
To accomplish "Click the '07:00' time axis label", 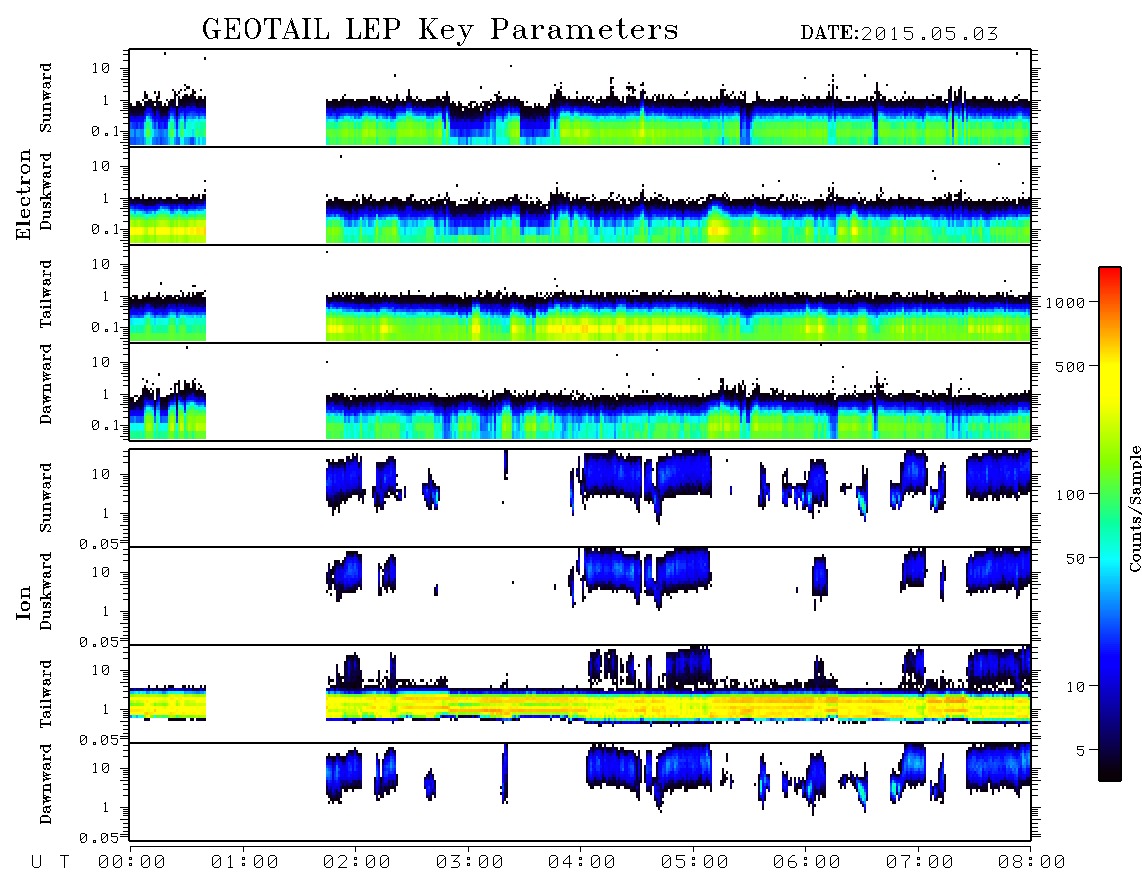I will point(920,862).
